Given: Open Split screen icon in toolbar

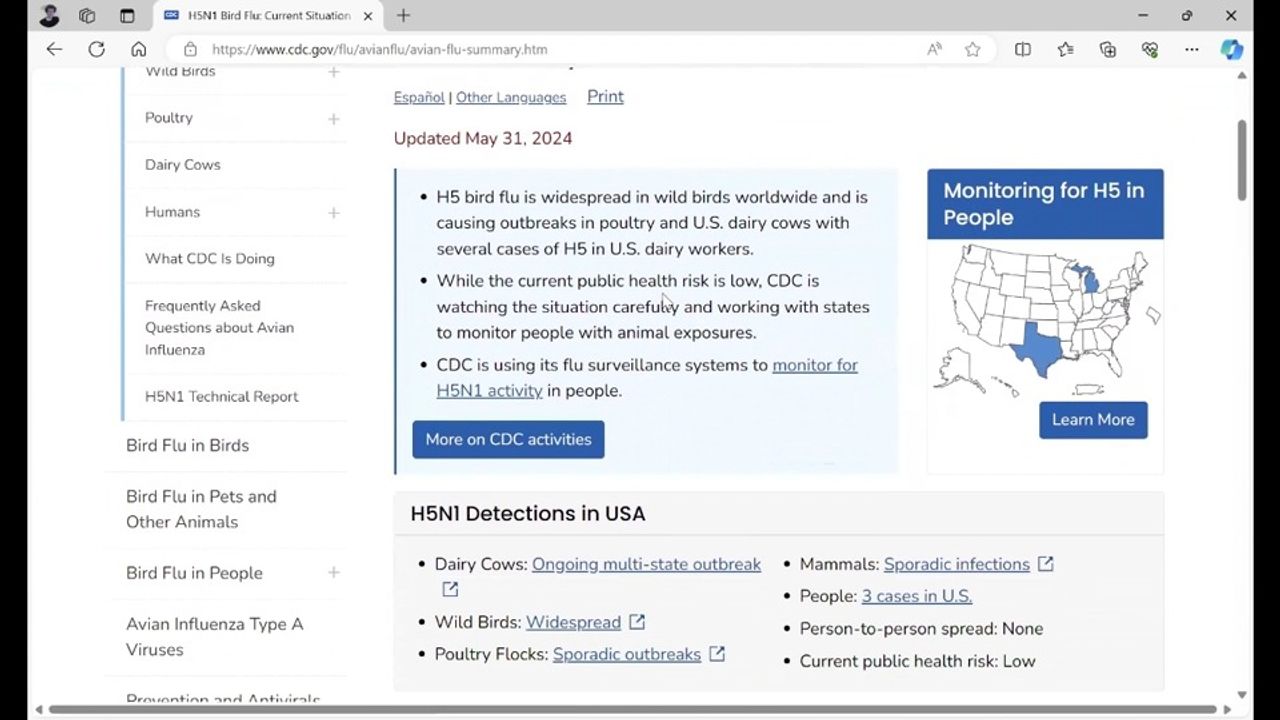Looking at the screenshot, I should 1022,49.
